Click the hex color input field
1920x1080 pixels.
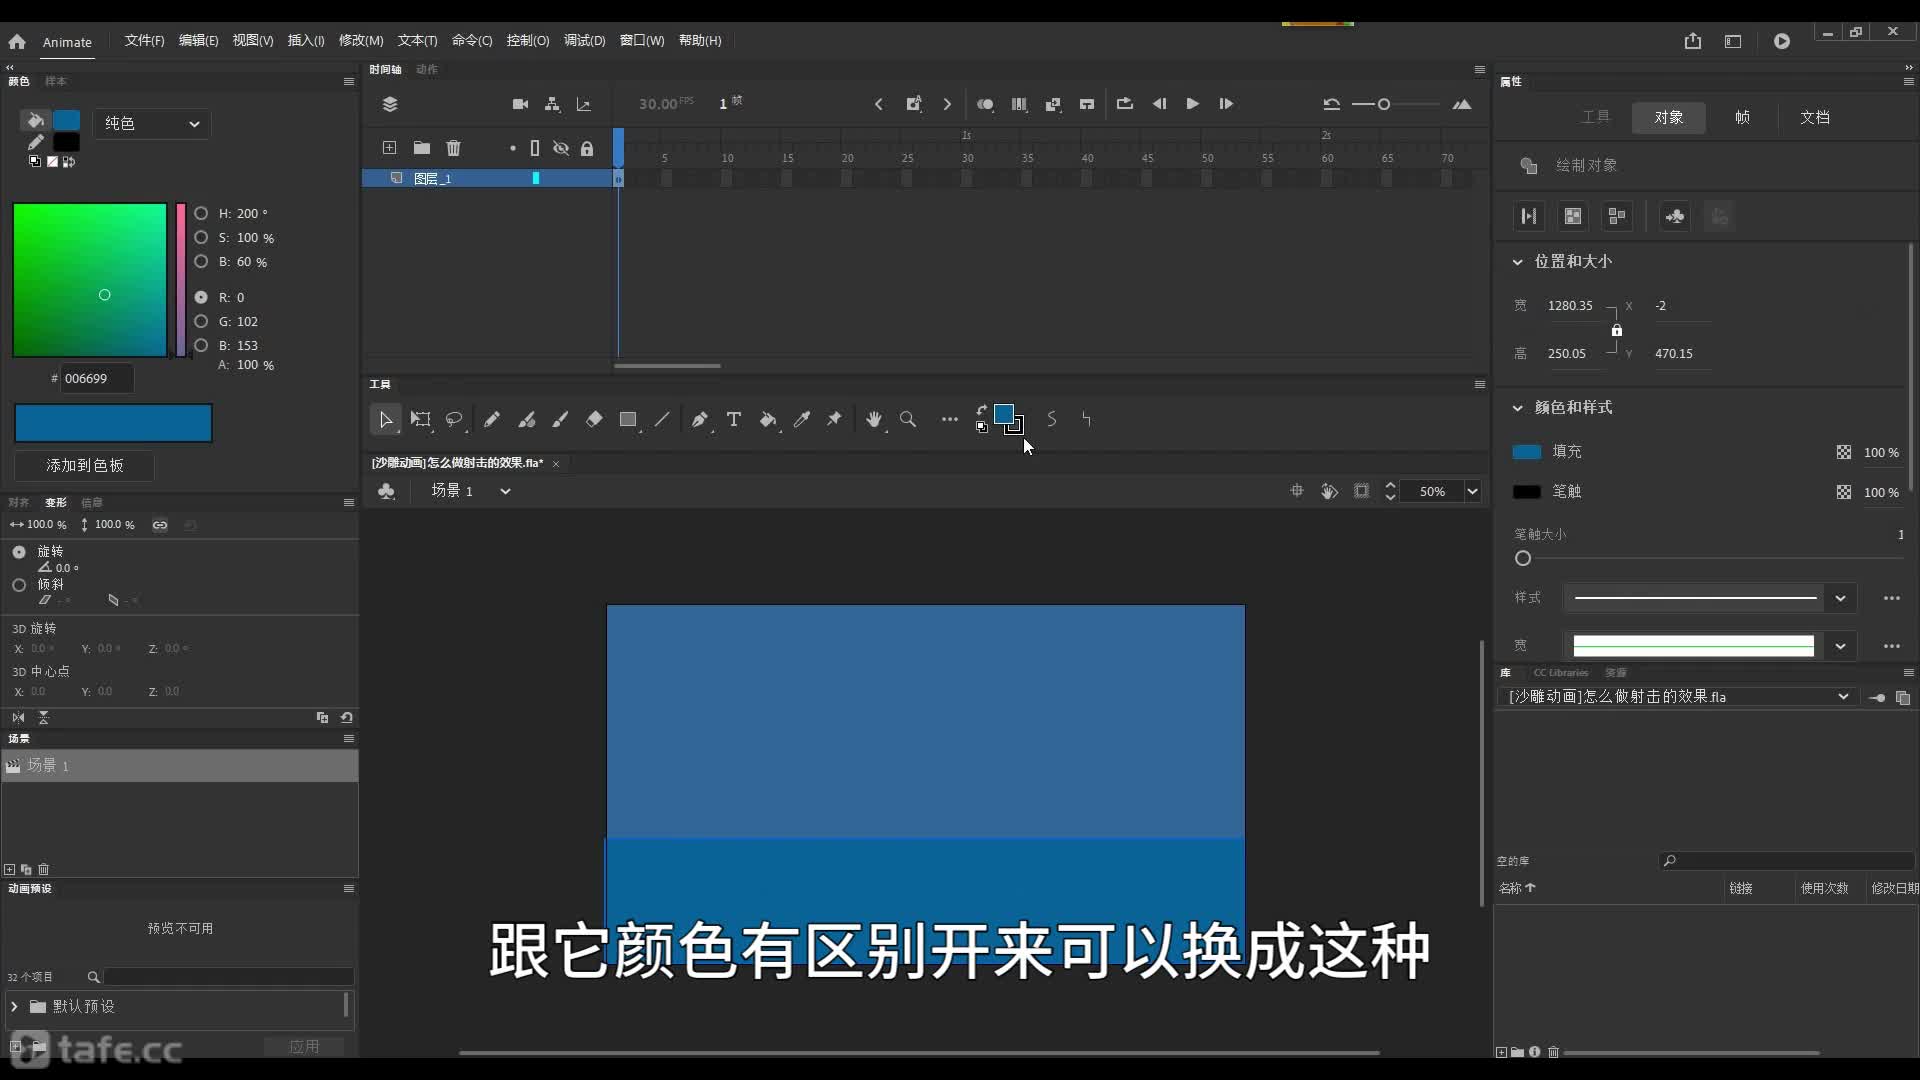pos(97,379)
